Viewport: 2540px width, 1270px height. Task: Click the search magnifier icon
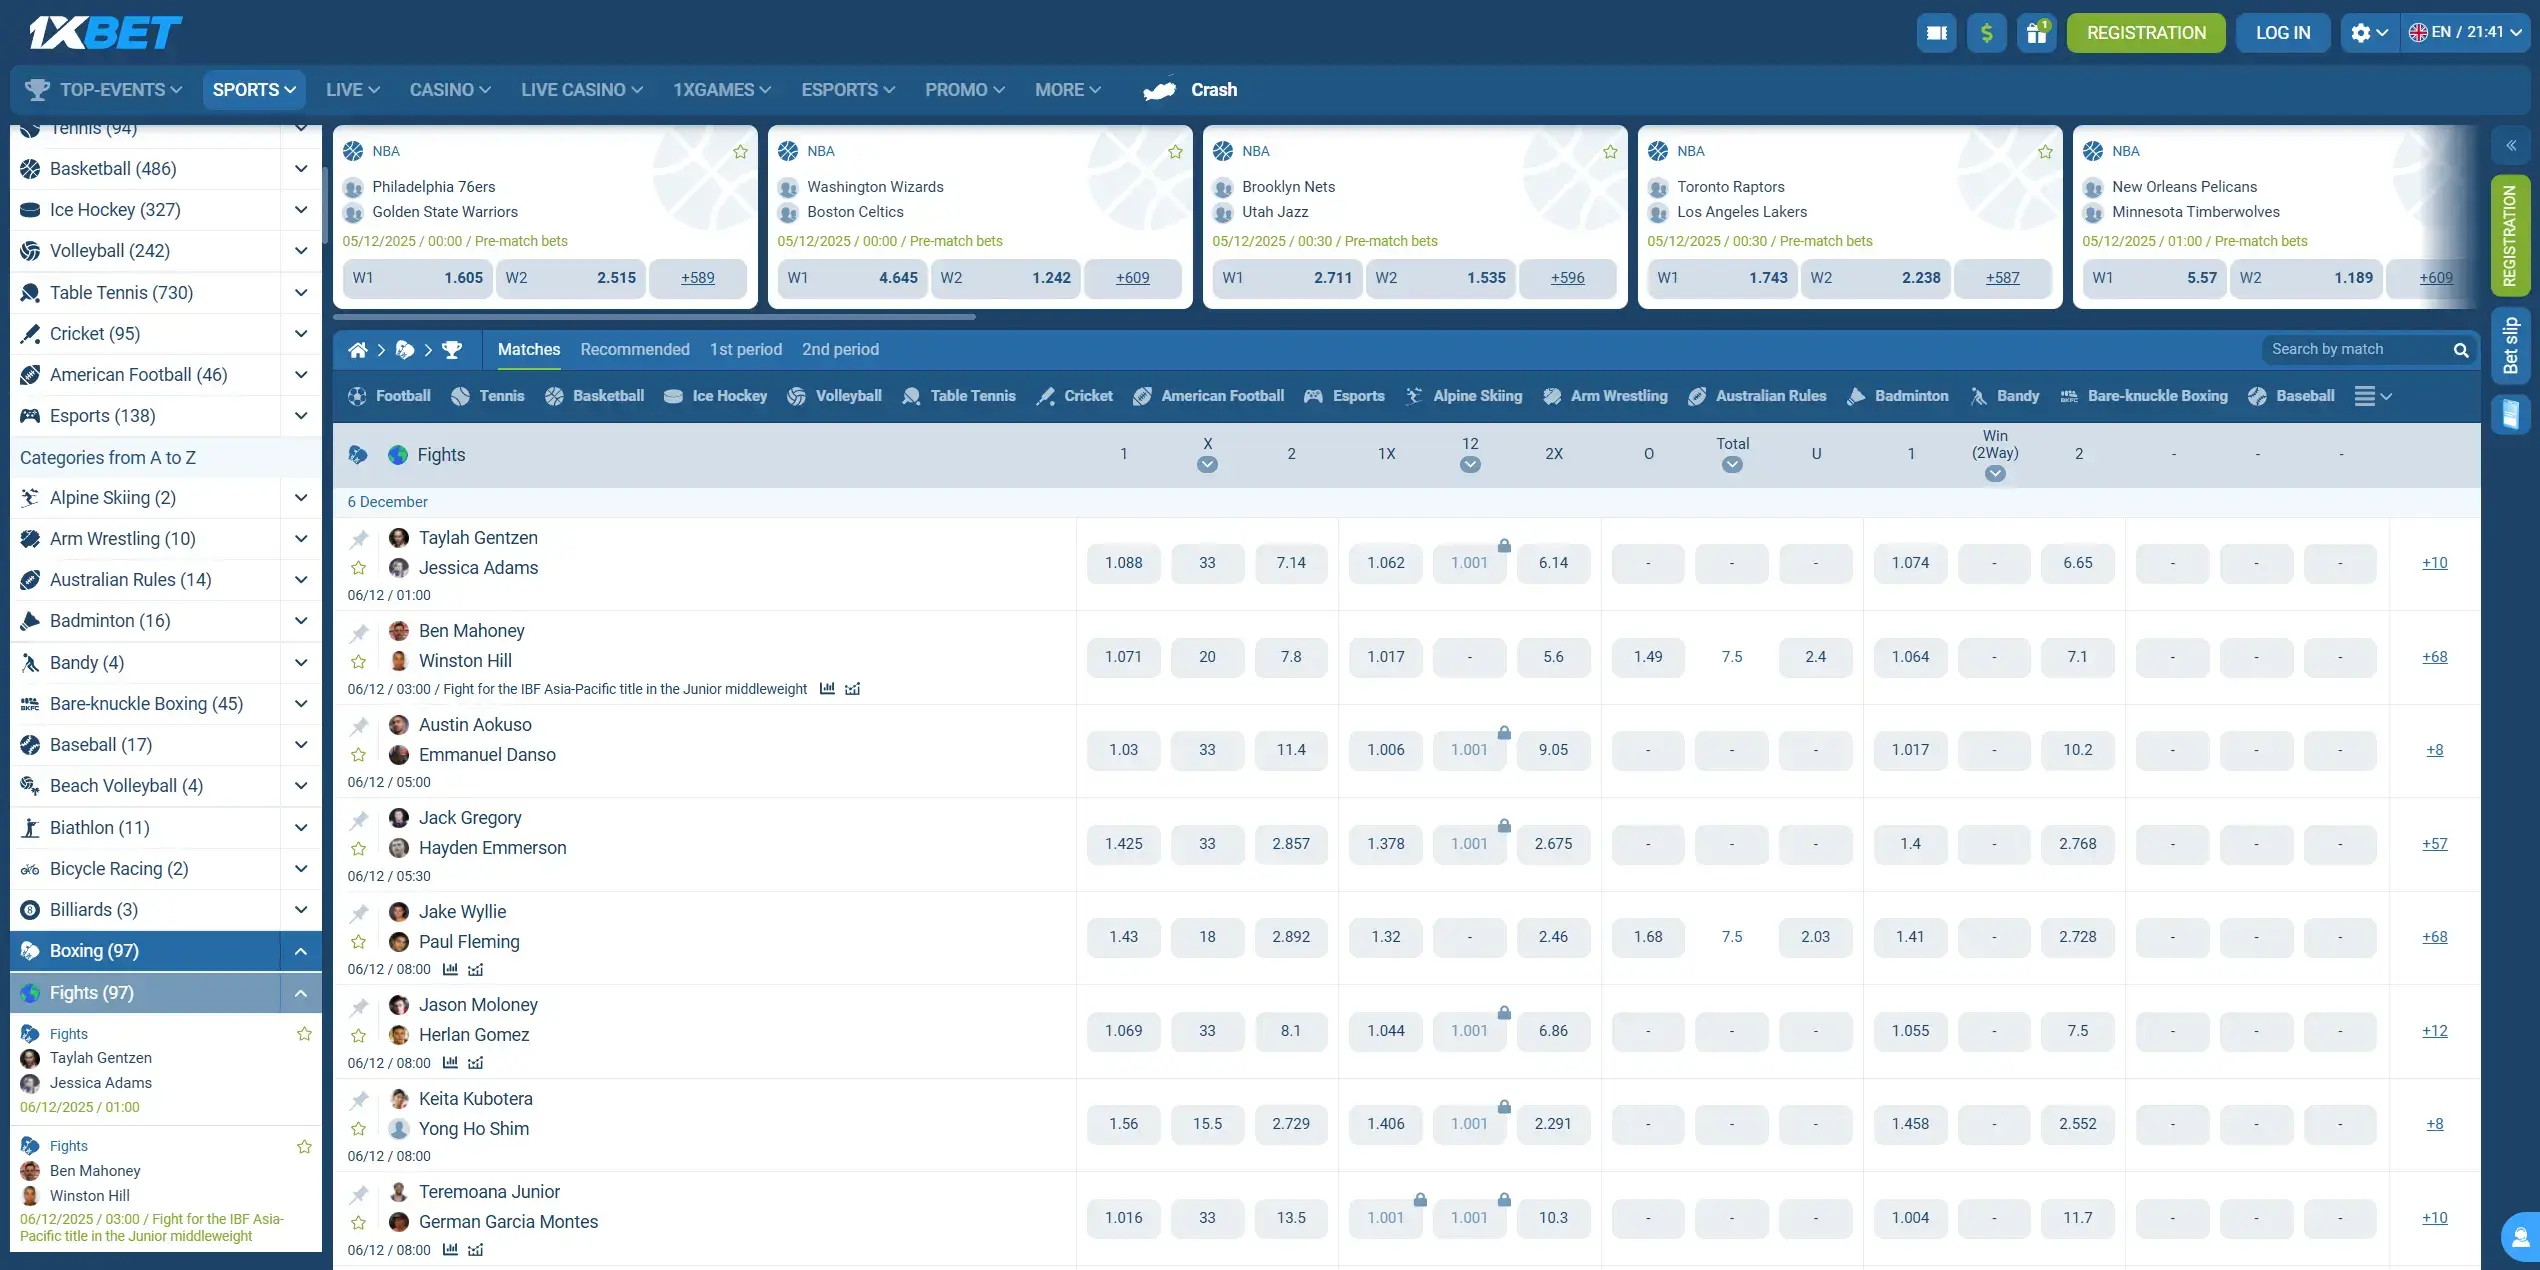(x=2461, y=350)
